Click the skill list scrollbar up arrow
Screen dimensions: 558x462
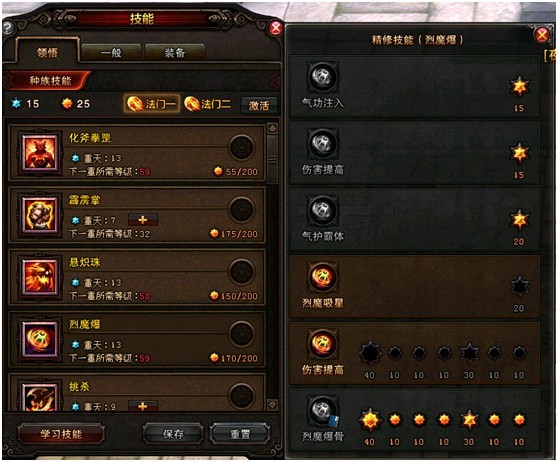[x=273, y=128]
